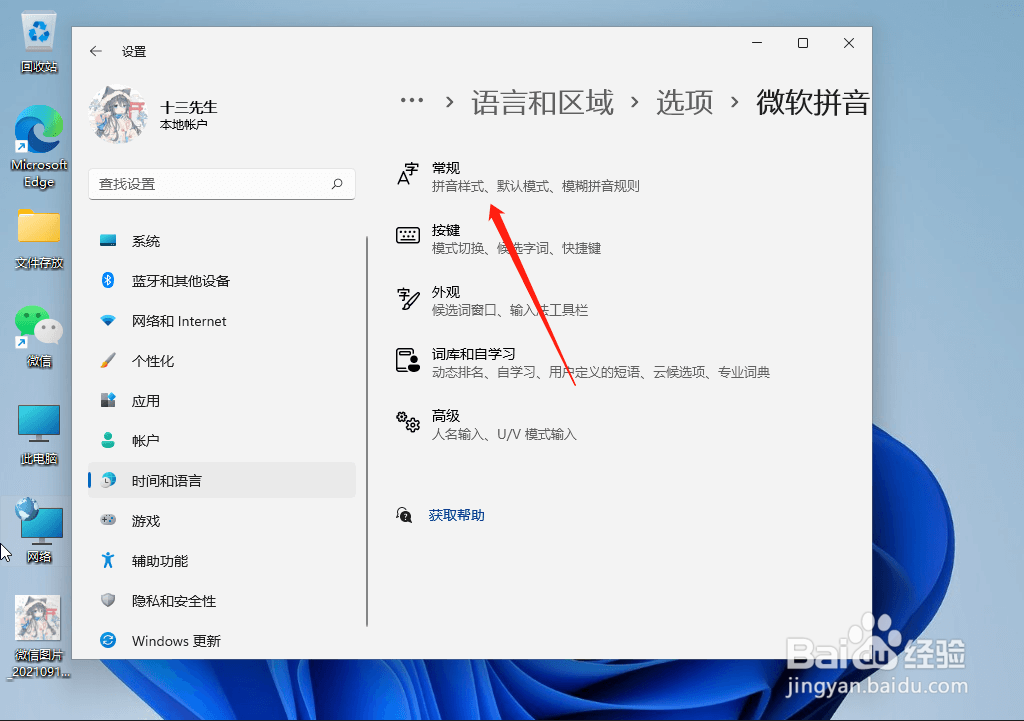
Task: Expand the breadcrumb ellipsis menu
Action: 412,101
